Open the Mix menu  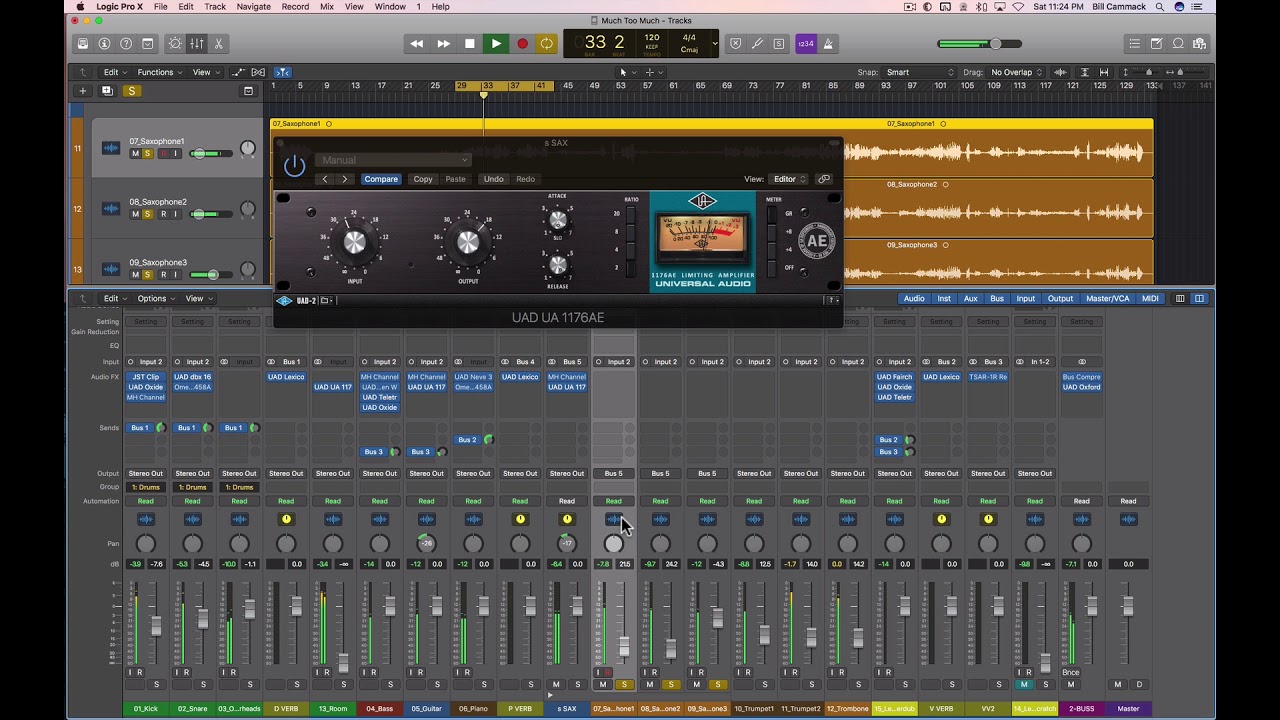point(327,7)
